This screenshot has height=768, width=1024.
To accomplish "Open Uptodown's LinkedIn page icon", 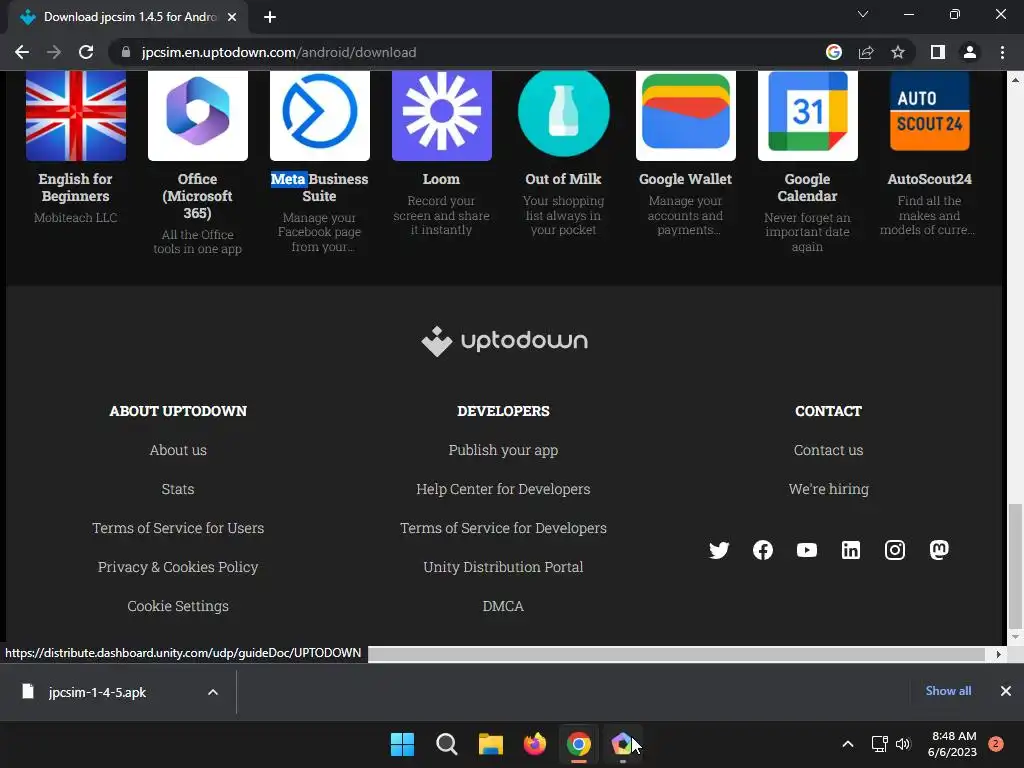I will [850, 550].
